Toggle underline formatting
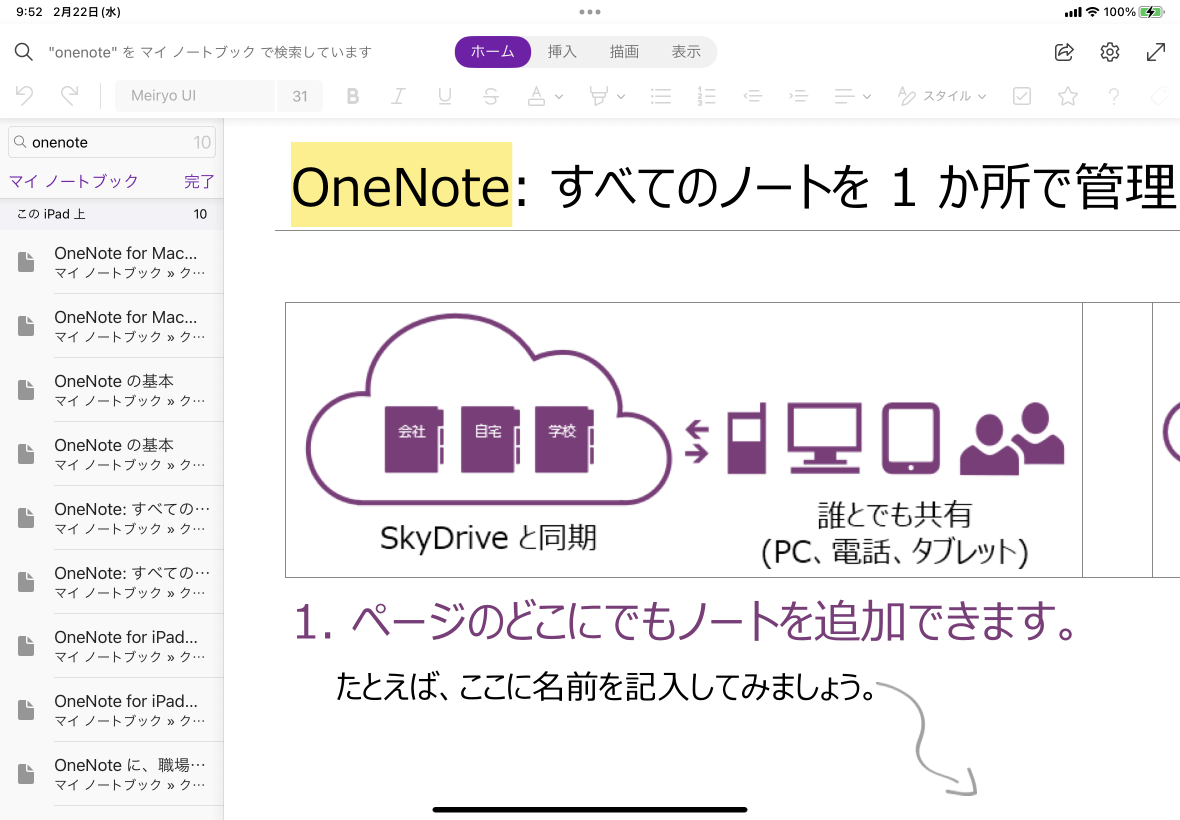This screenshot has height=820, width=1180. tap(445, 96)
